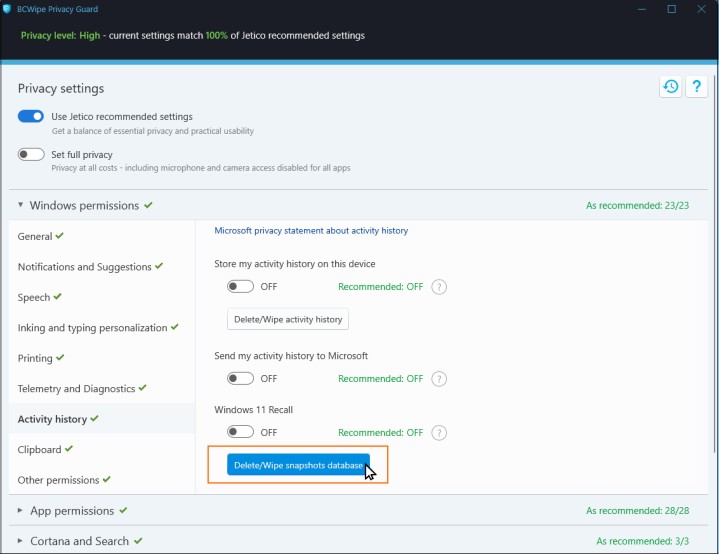The height and width of the screenshot is (554, 719).
Task: Toggle Send my activity history to Microsoft
Action: (240, 379)
